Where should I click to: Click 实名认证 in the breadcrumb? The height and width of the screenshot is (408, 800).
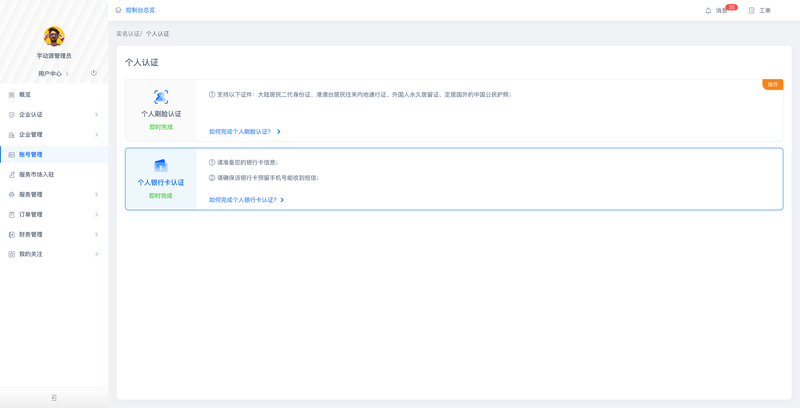click(128, 34)
